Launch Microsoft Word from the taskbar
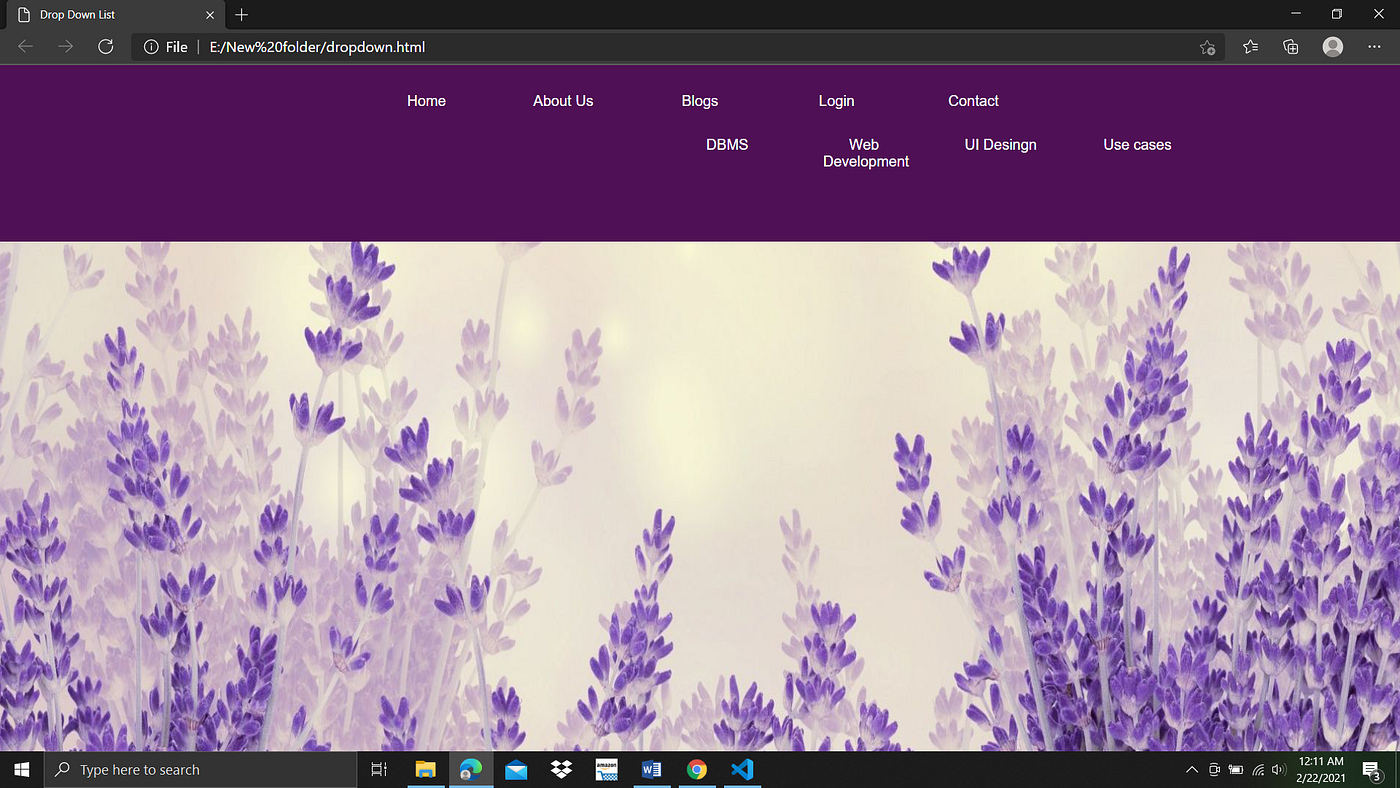Image resolution: width=1400 pixels, height=788 pixels. click(x=652, y=770)
